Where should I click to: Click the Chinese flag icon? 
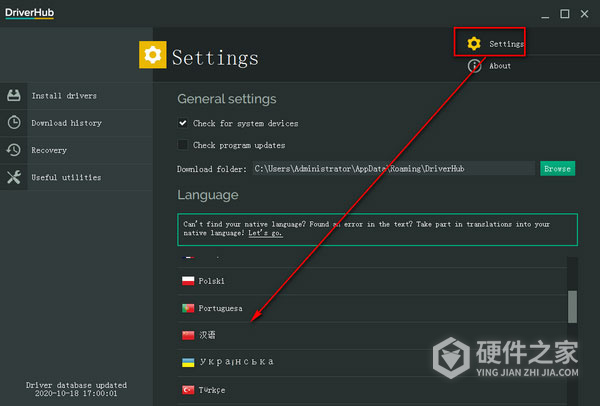click(x=188, y=335)
